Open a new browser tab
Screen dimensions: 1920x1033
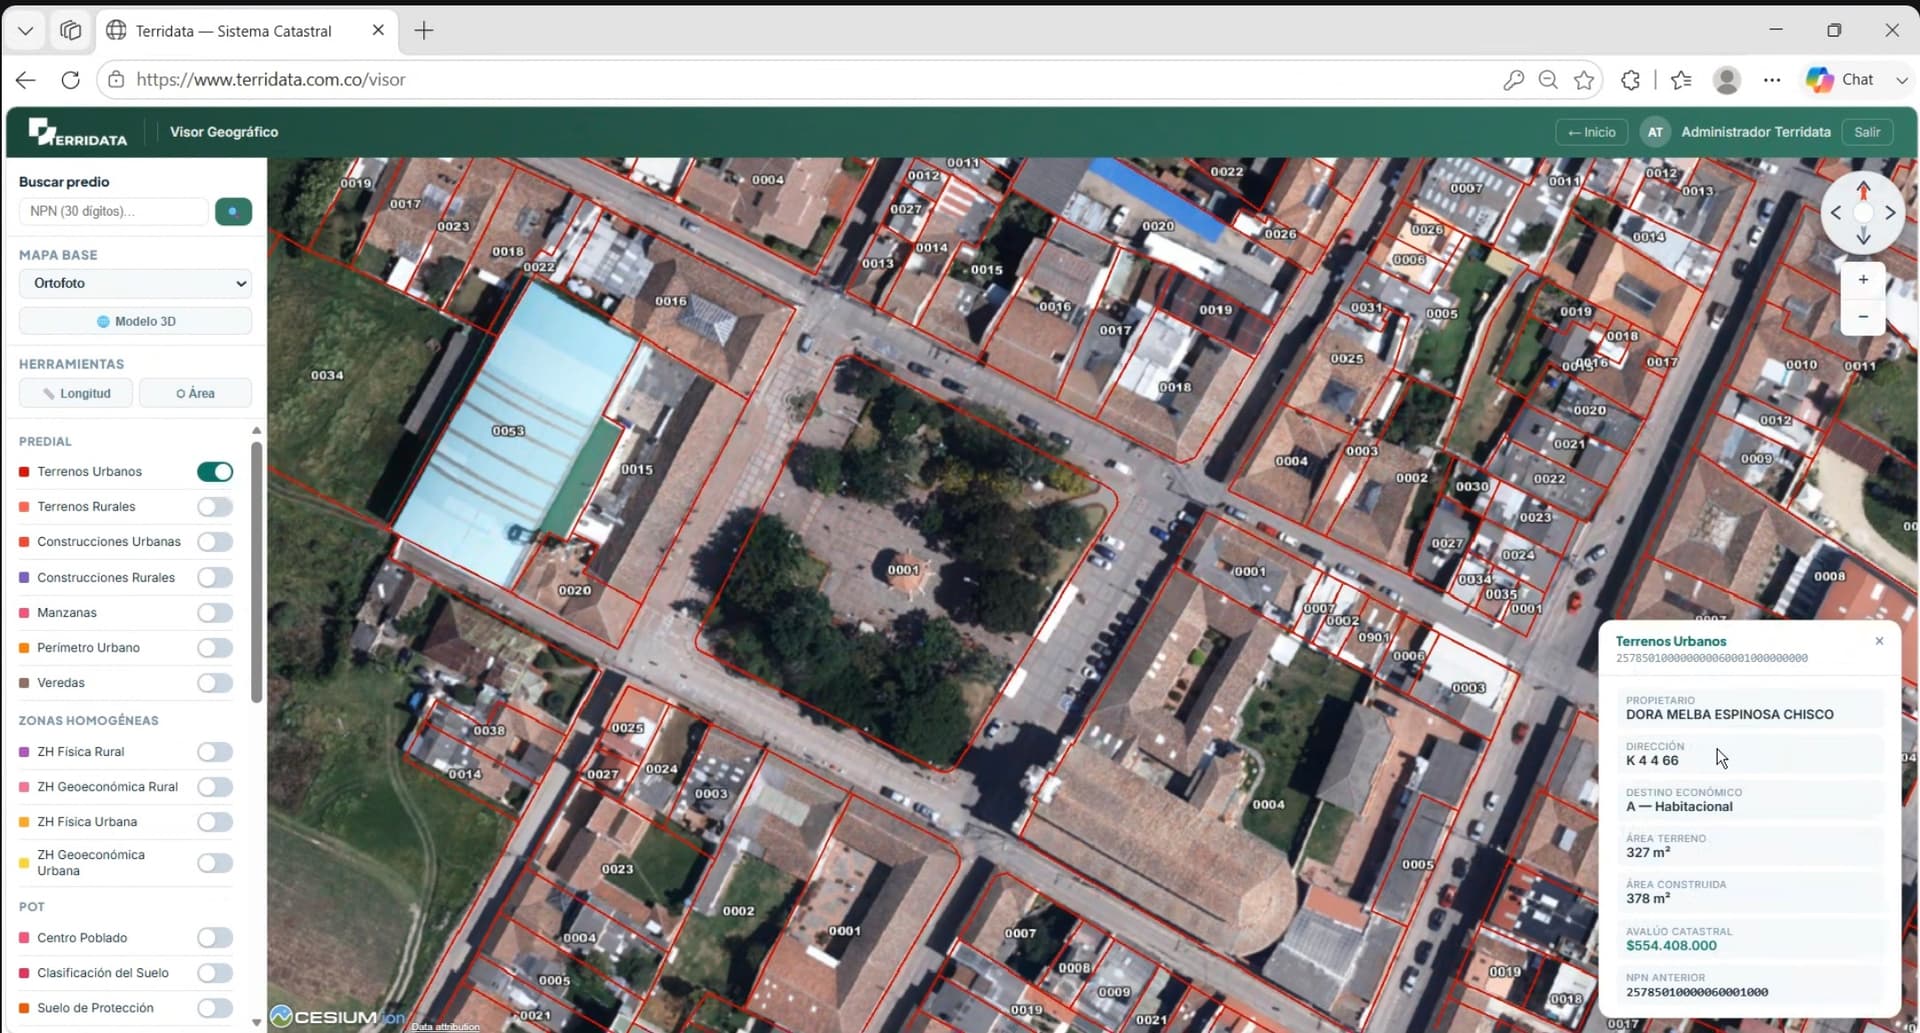424,31
